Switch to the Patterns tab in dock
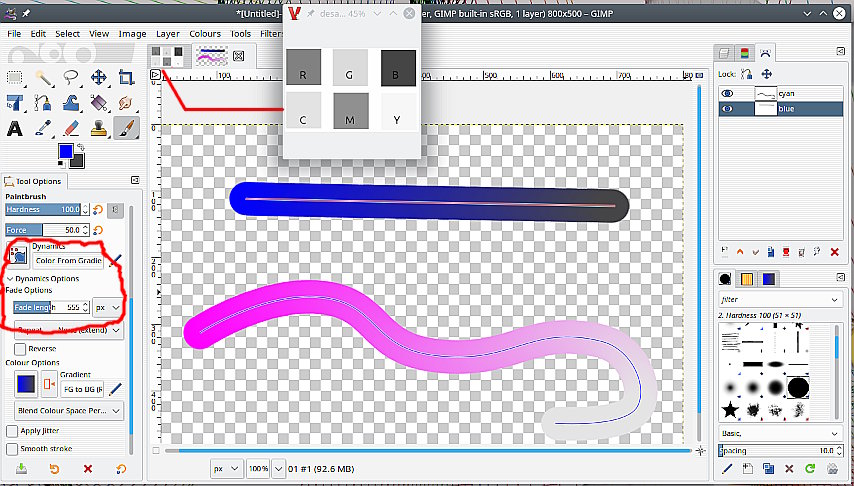This screenshot has height=486, width=854. coord(746,279)
